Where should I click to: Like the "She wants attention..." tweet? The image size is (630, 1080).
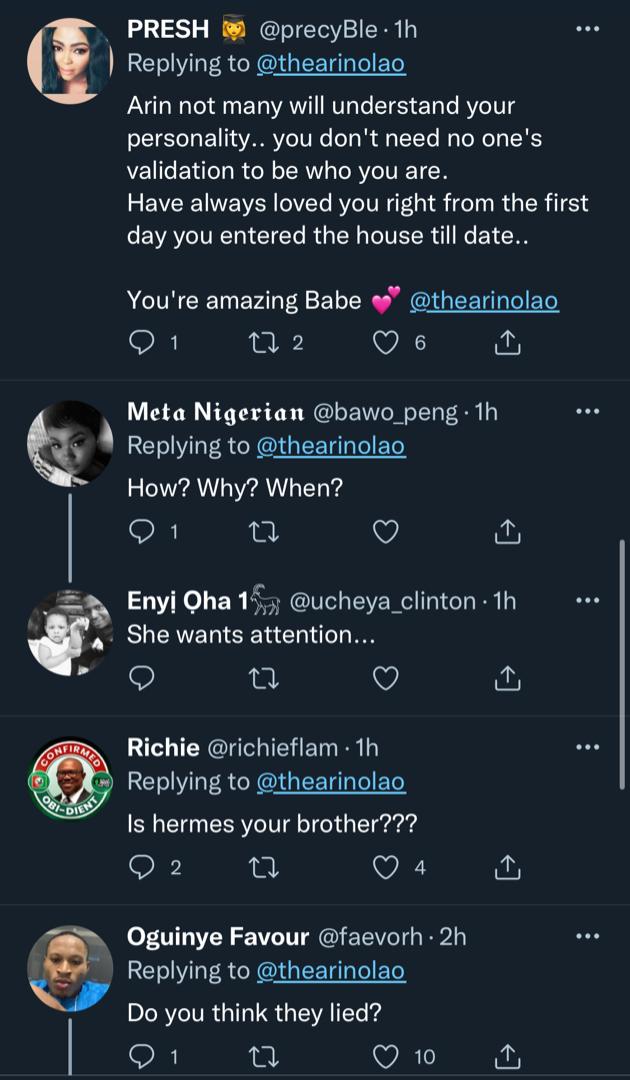click(x=386, y=679)
